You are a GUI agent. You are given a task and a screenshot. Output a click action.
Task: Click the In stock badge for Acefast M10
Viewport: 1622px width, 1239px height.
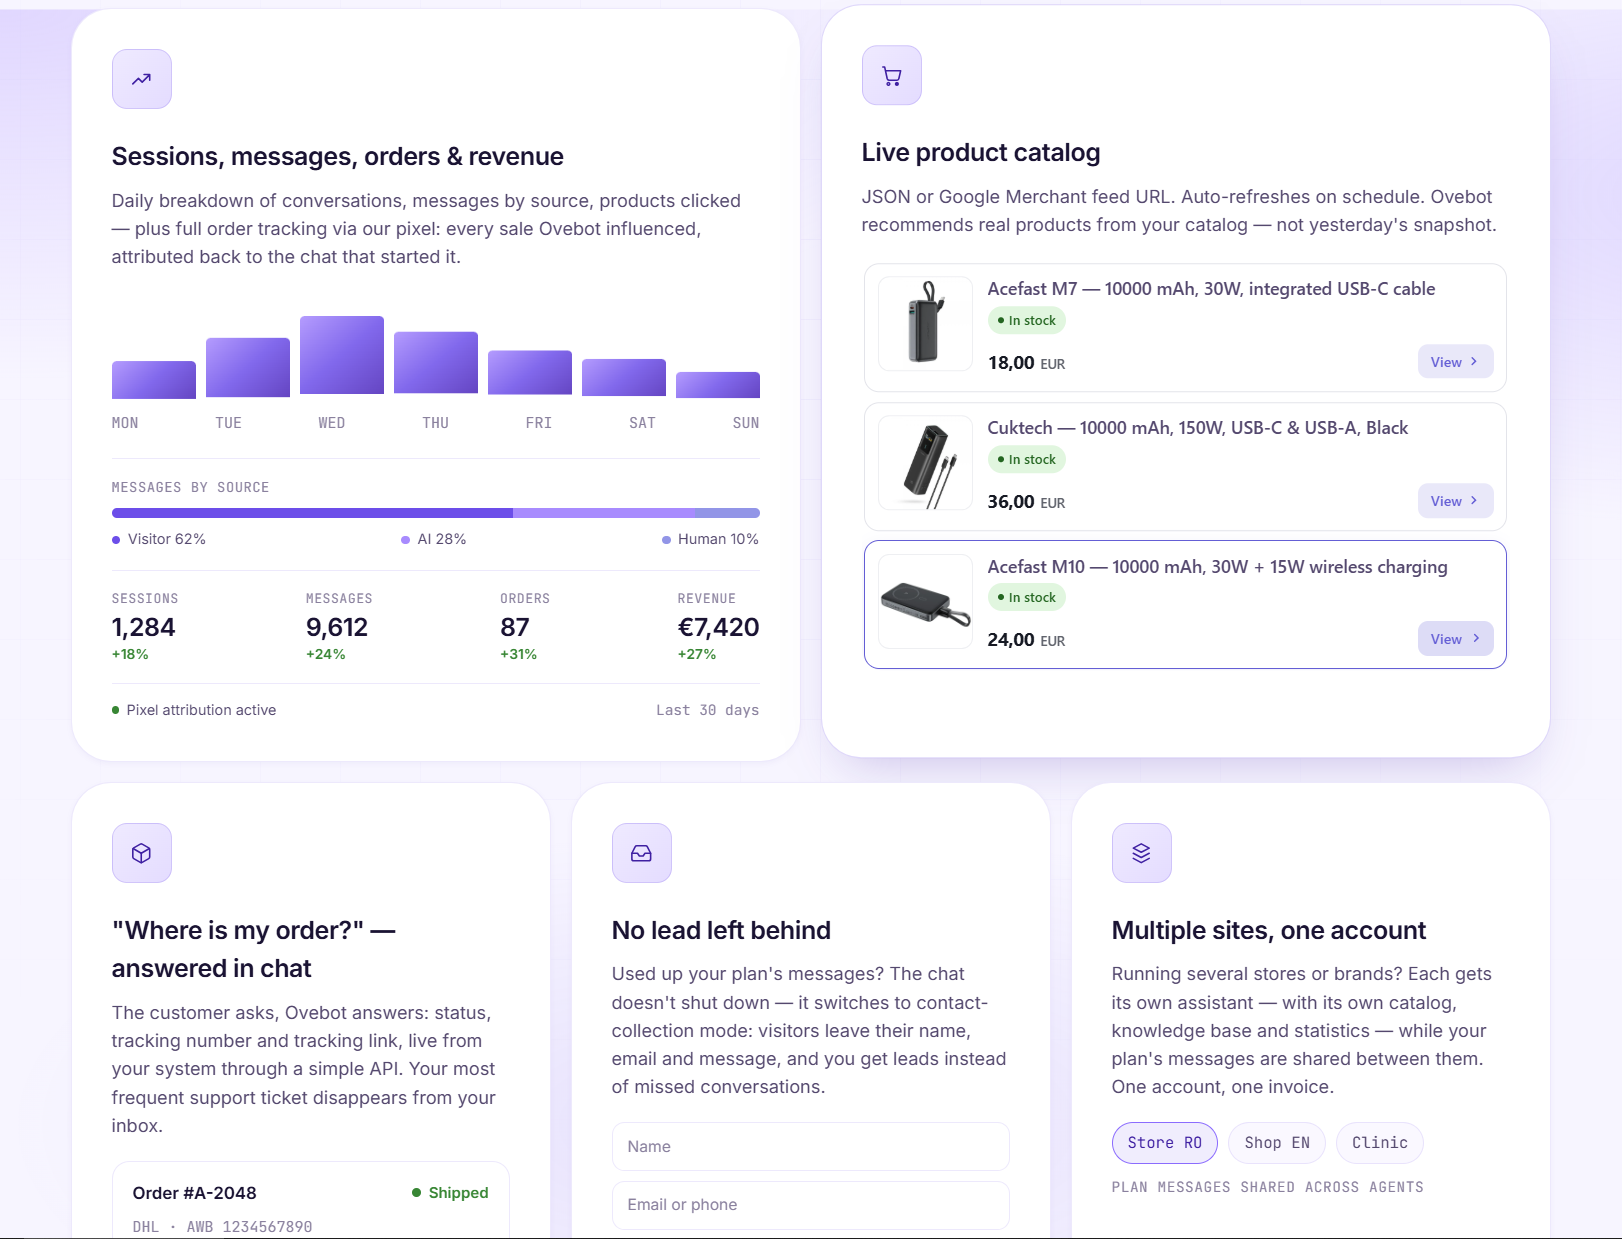coord(1027,598)
